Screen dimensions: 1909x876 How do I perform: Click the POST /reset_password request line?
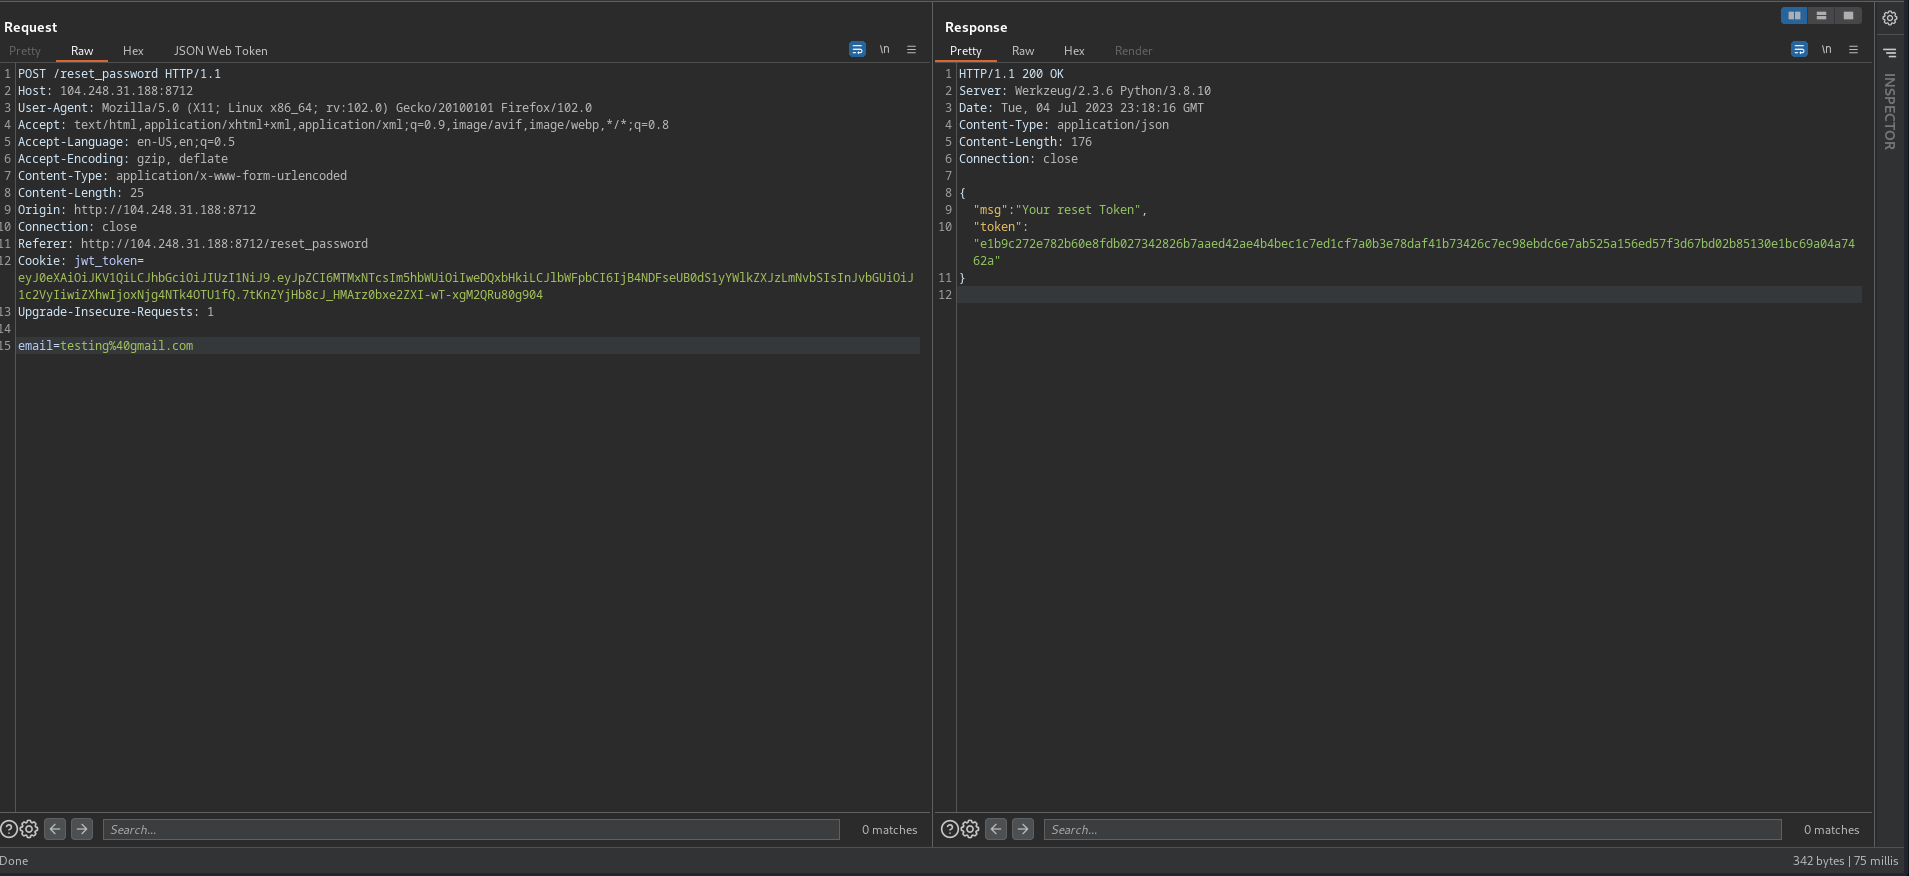(119, 74)
